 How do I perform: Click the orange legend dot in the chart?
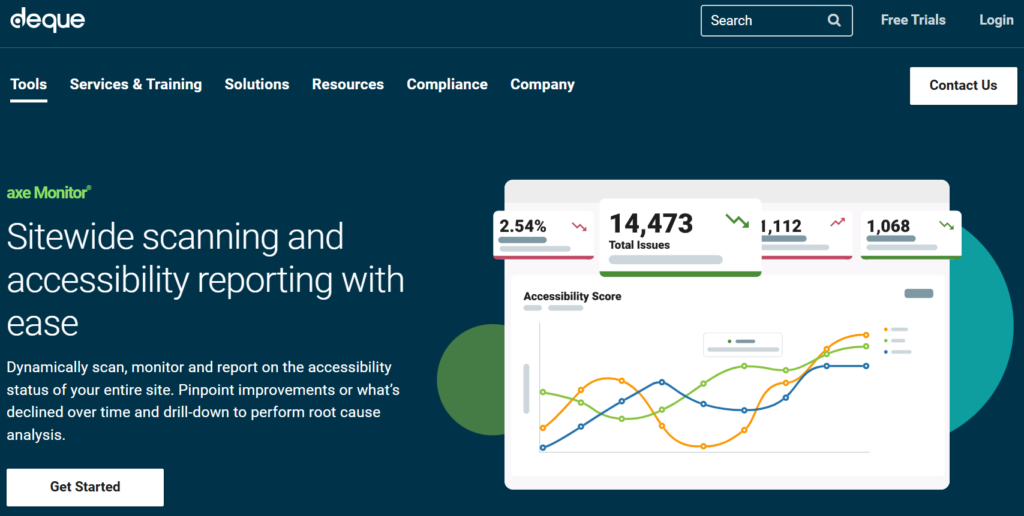885,329
